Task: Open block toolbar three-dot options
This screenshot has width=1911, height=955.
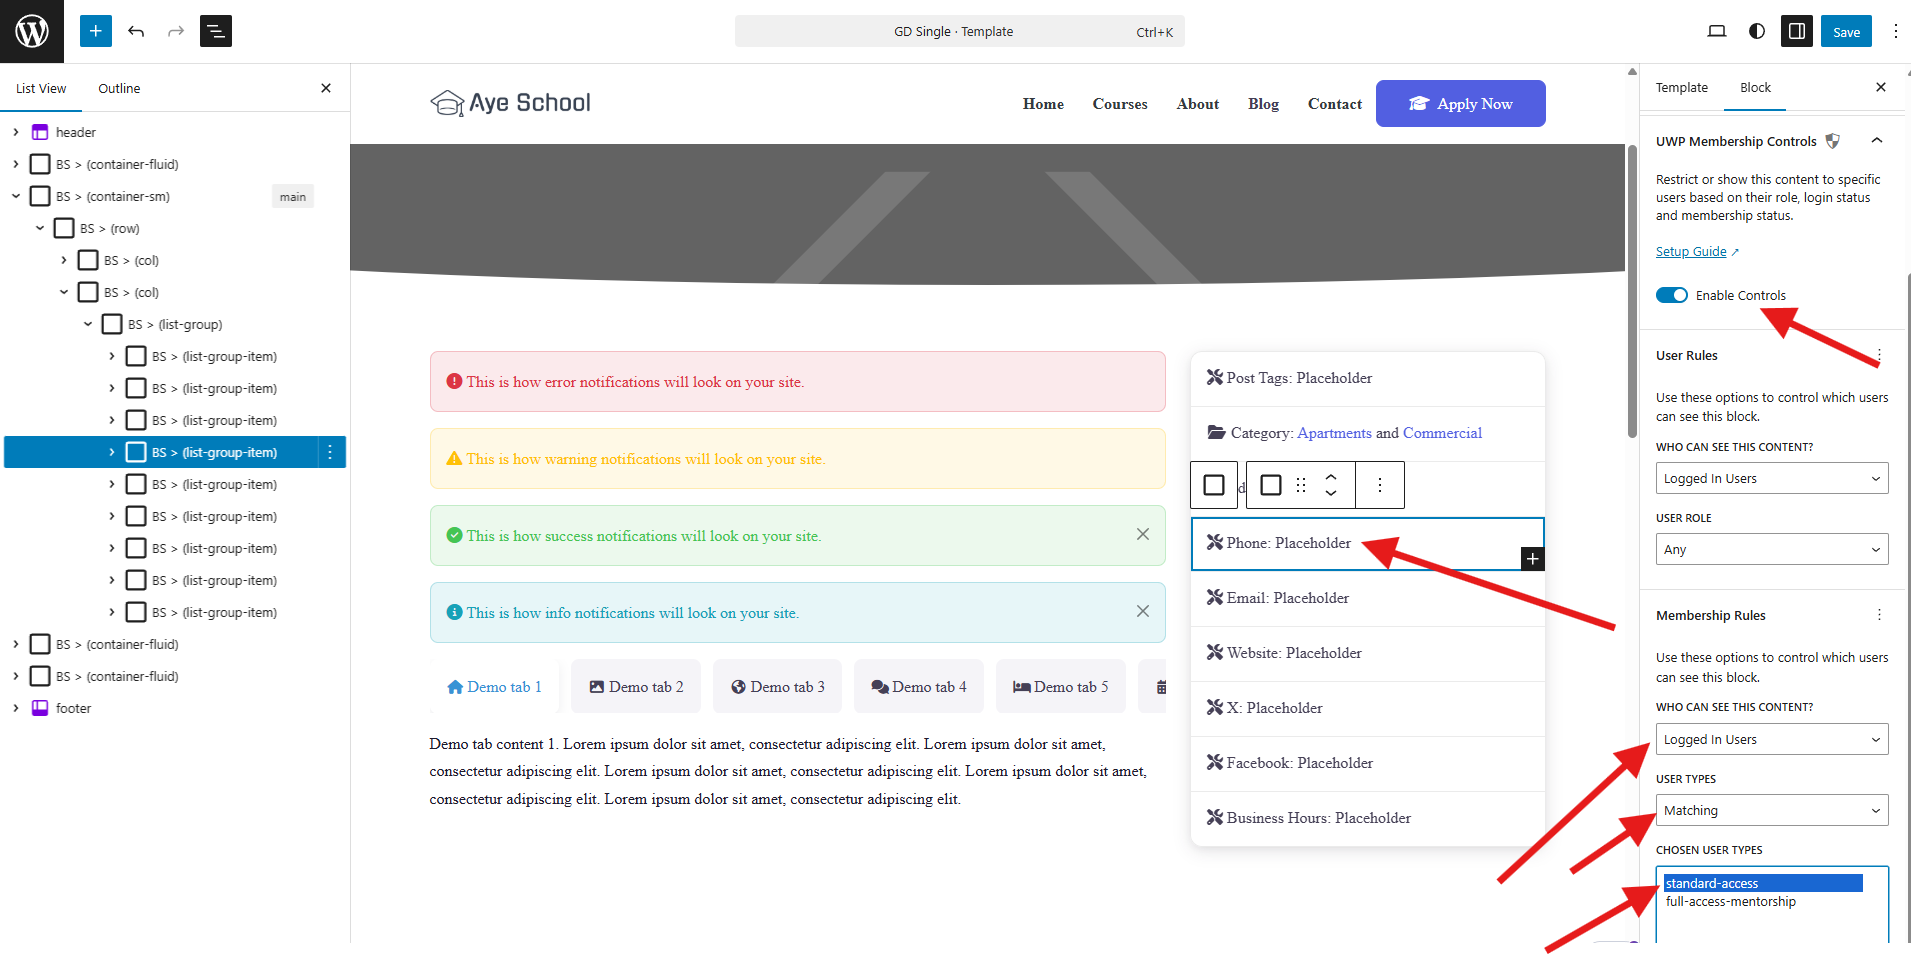Action: (1380, 485)
